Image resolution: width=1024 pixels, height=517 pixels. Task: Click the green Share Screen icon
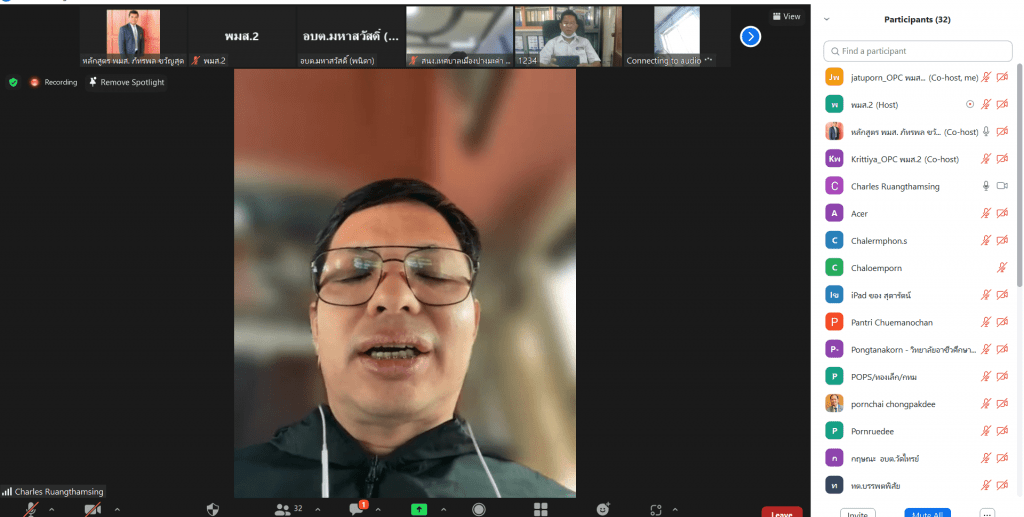click(x=419, y=509)
